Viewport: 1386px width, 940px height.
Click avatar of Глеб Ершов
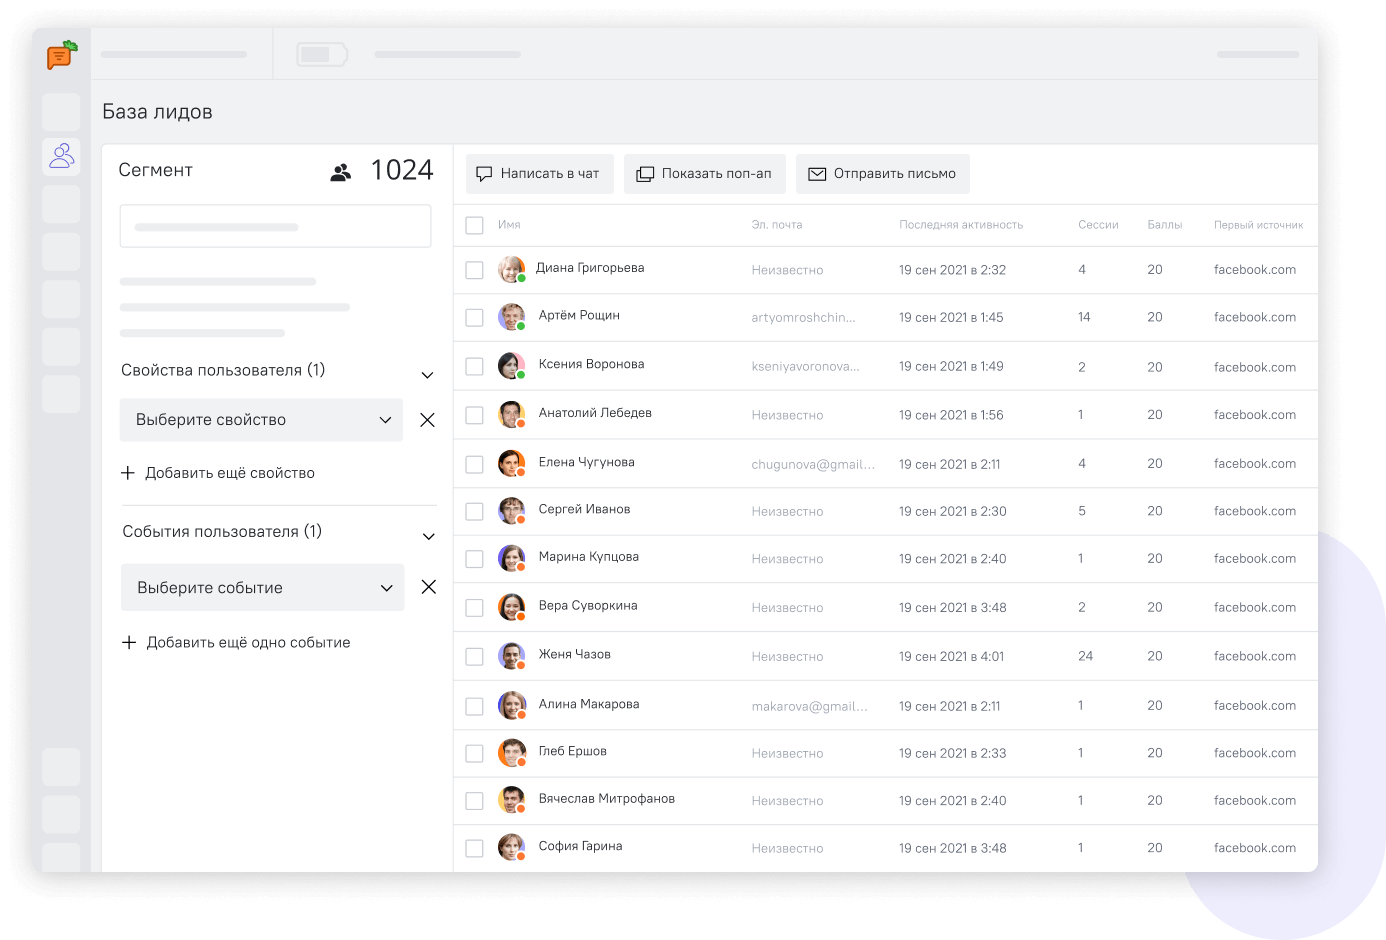[x=512, y=753]
